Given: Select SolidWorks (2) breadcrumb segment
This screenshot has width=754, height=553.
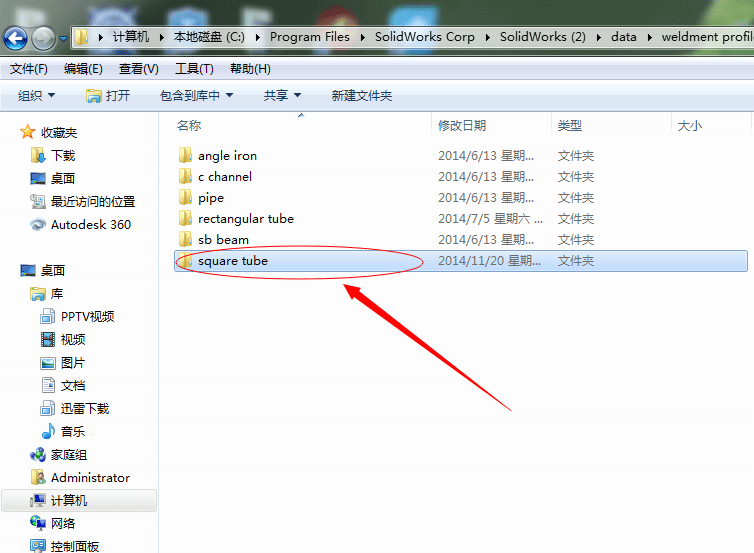Looking at the screenshot, I should [542, 37].
